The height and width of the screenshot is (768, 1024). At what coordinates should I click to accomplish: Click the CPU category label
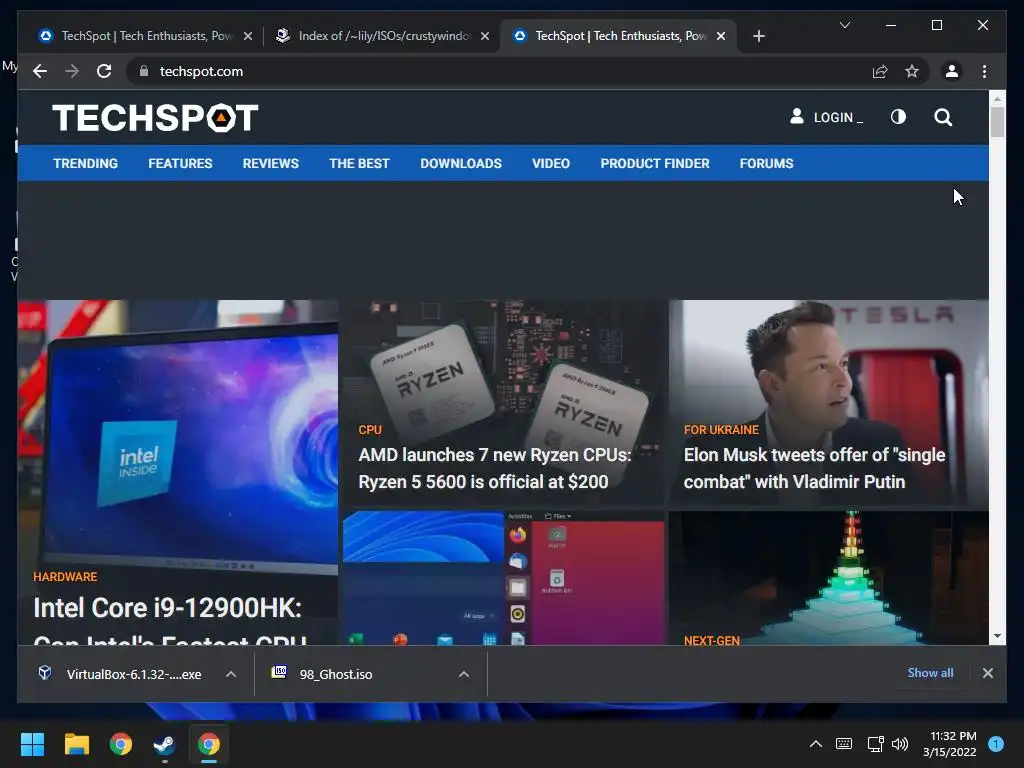pos(370,430)
